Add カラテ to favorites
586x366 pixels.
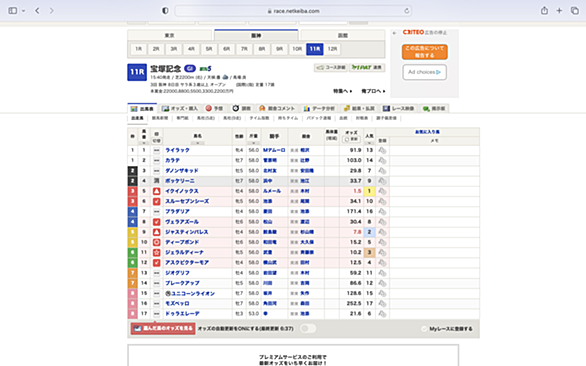click(x=382, y=160)
